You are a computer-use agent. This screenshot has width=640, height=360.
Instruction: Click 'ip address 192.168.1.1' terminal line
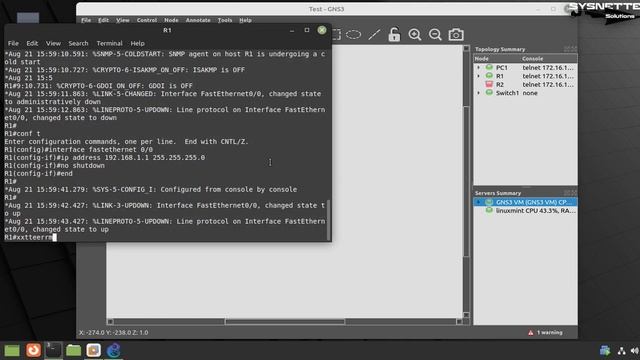104,158
